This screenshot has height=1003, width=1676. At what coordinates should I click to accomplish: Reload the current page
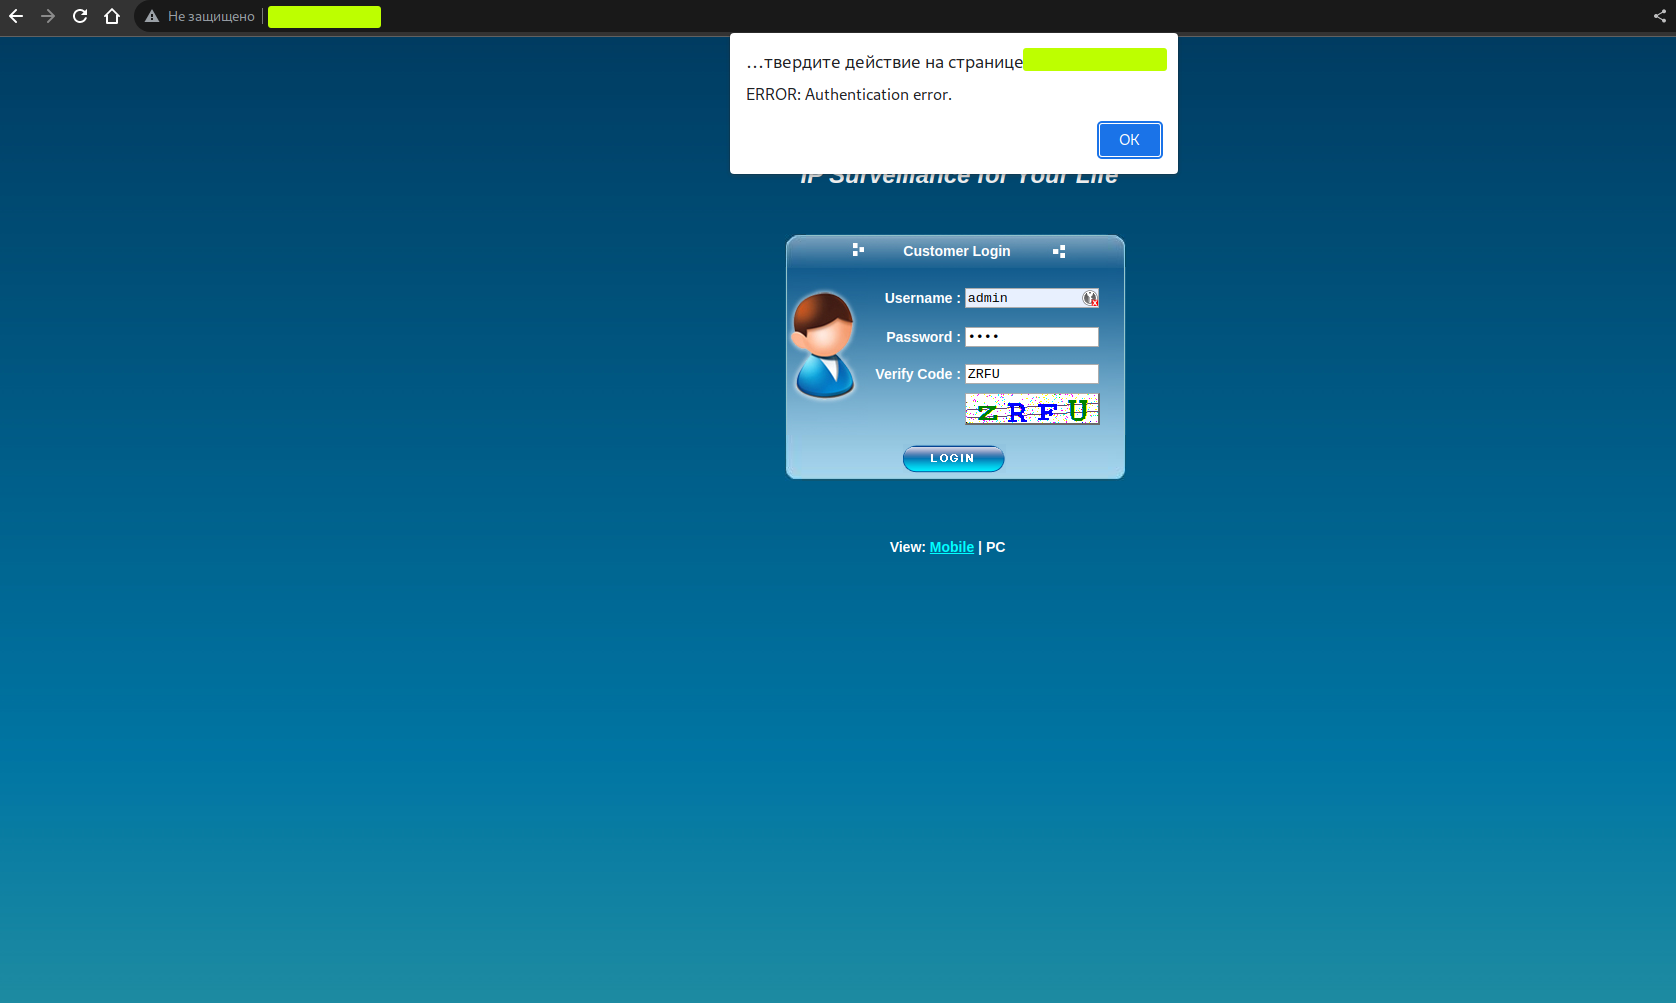click(80, 16)
